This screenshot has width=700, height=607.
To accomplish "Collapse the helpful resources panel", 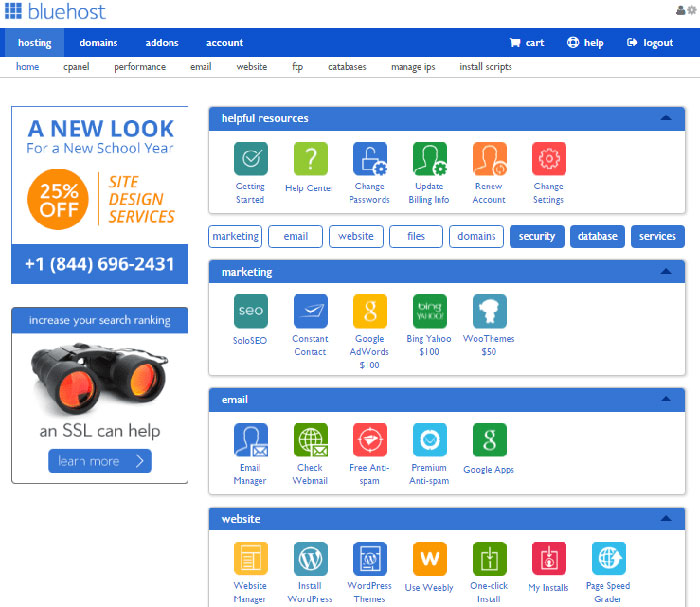I will tap(666, 118).
